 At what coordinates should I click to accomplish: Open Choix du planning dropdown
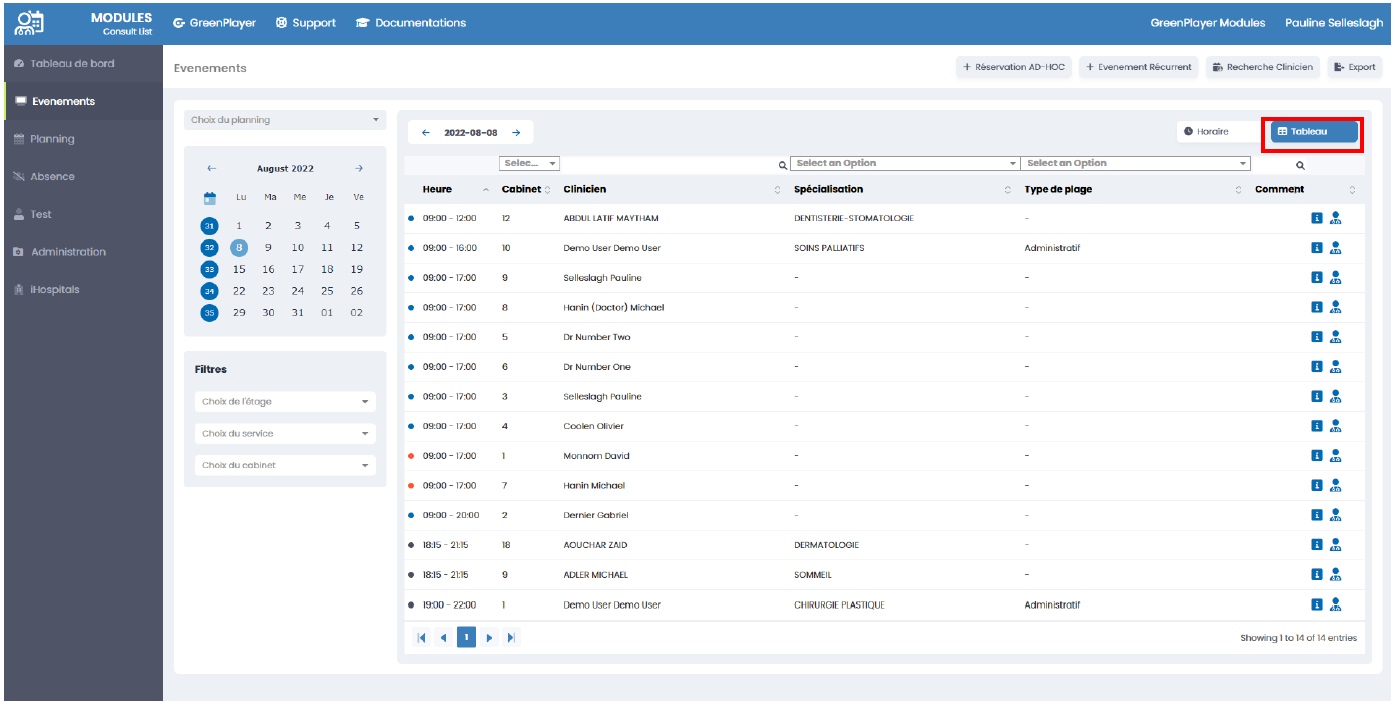[x=285, y=120]
